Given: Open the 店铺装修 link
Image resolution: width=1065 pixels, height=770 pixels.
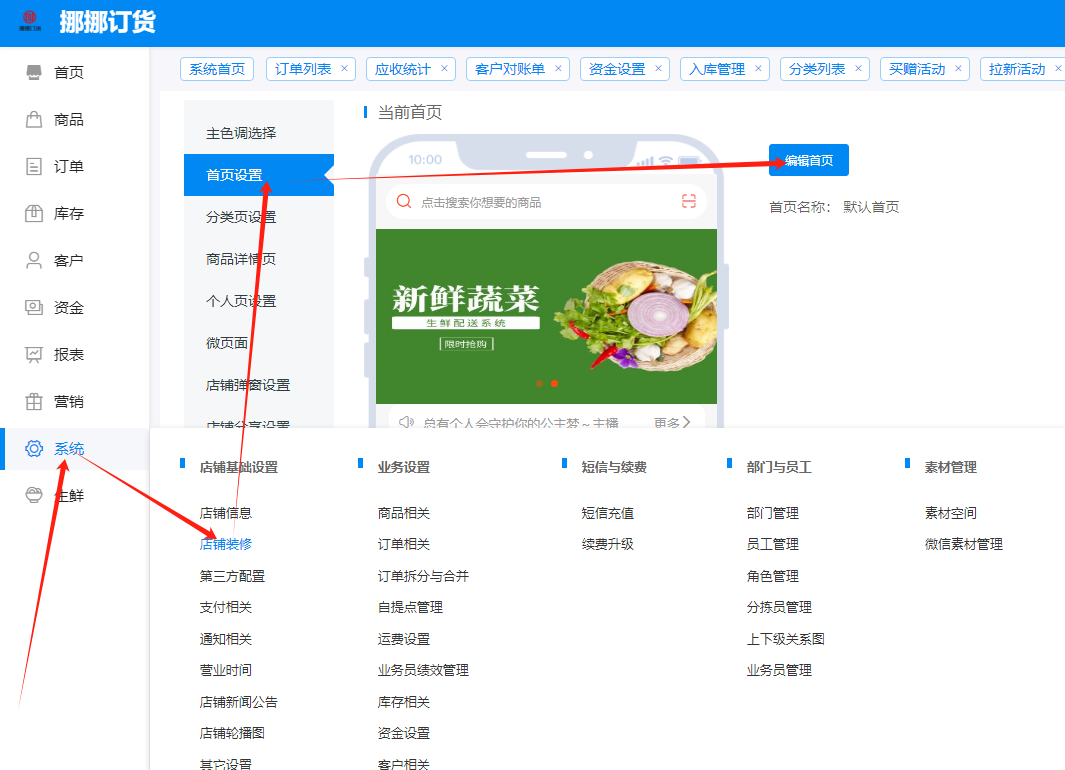Looking at the screenshot, I should pyautogui.click(x=226, y=544).
